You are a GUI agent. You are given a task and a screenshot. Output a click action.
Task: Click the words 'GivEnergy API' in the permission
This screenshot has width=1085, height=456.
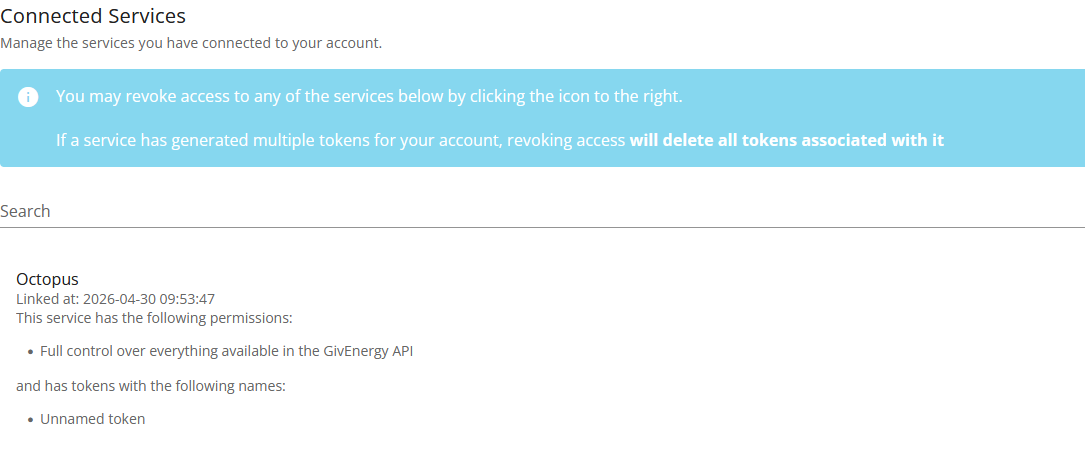(x=368, y=351)
